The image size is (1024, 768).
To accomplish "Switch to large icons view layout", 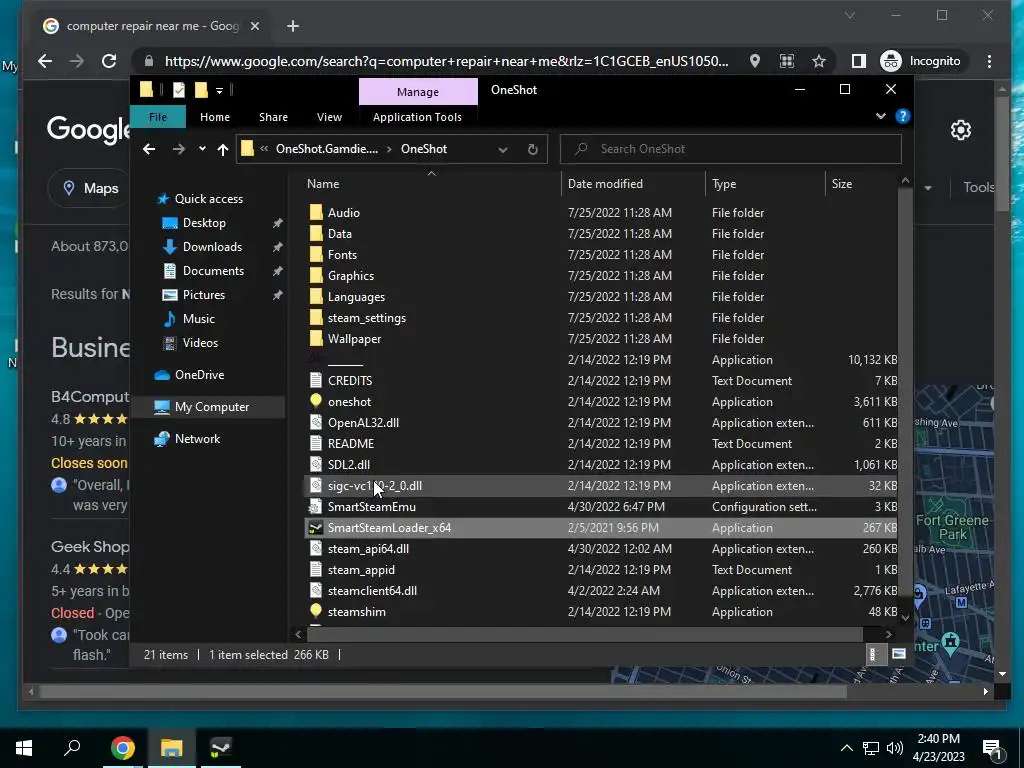I will pos(899,654).
